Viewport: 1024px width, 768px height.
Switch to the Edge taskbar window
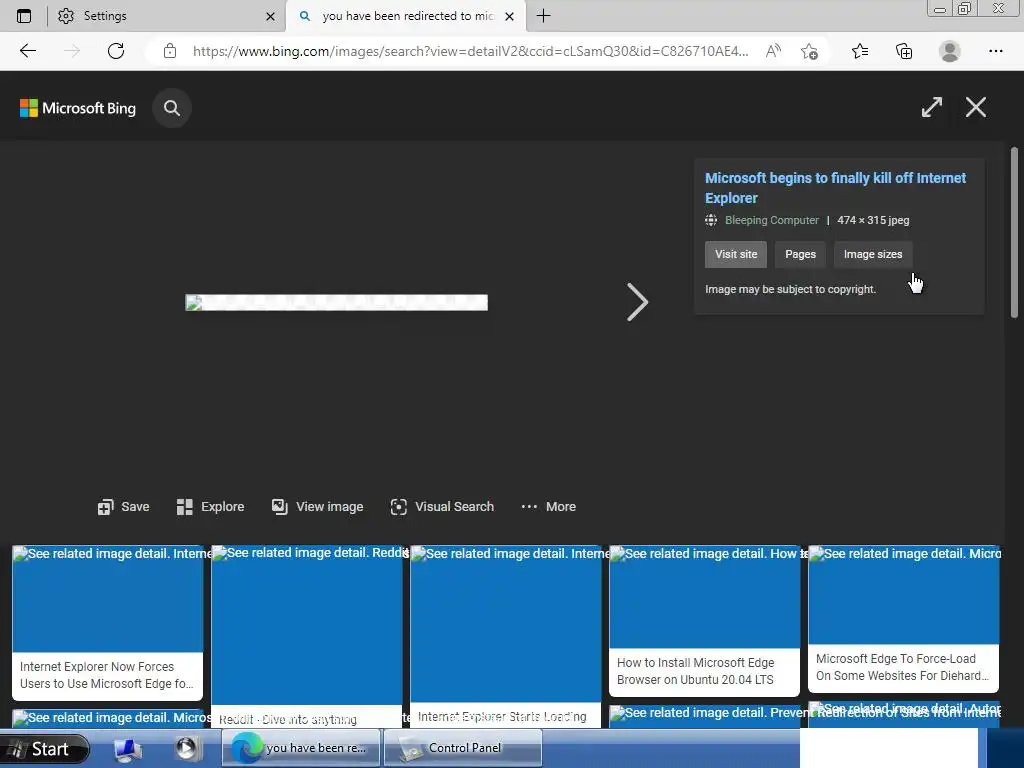tap(300, 748)
